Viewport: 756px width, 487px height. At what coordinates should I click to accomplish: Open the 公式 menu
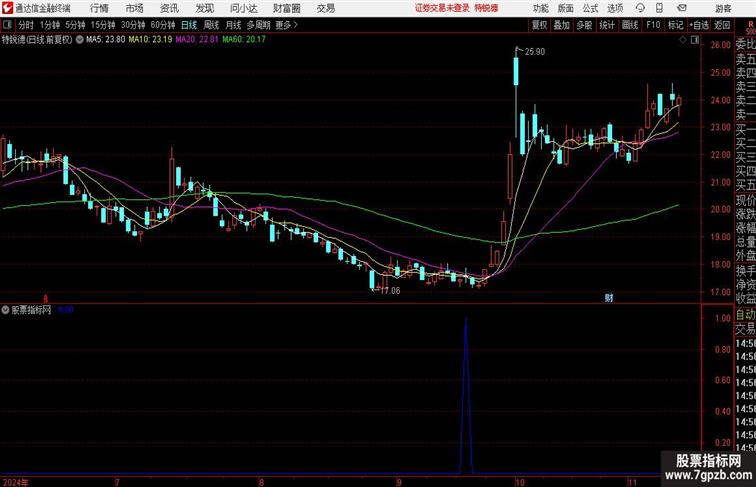590,8
